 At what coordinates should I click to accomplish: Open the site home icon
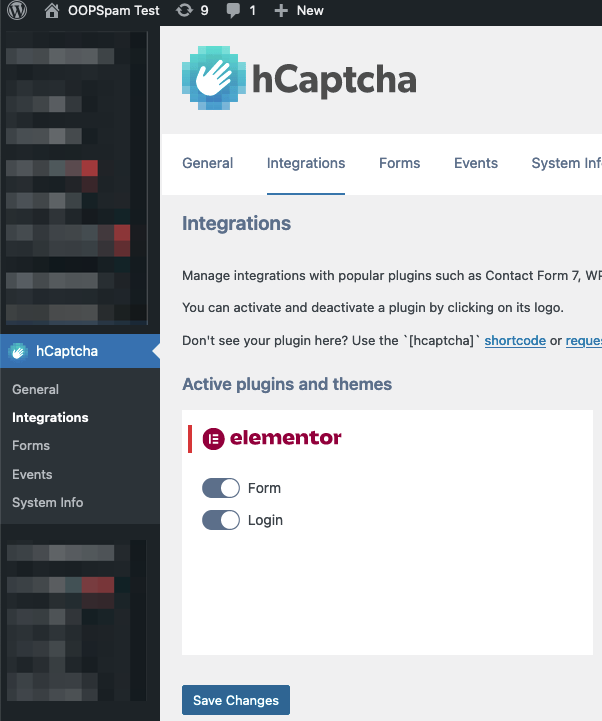tap(52, 10)
